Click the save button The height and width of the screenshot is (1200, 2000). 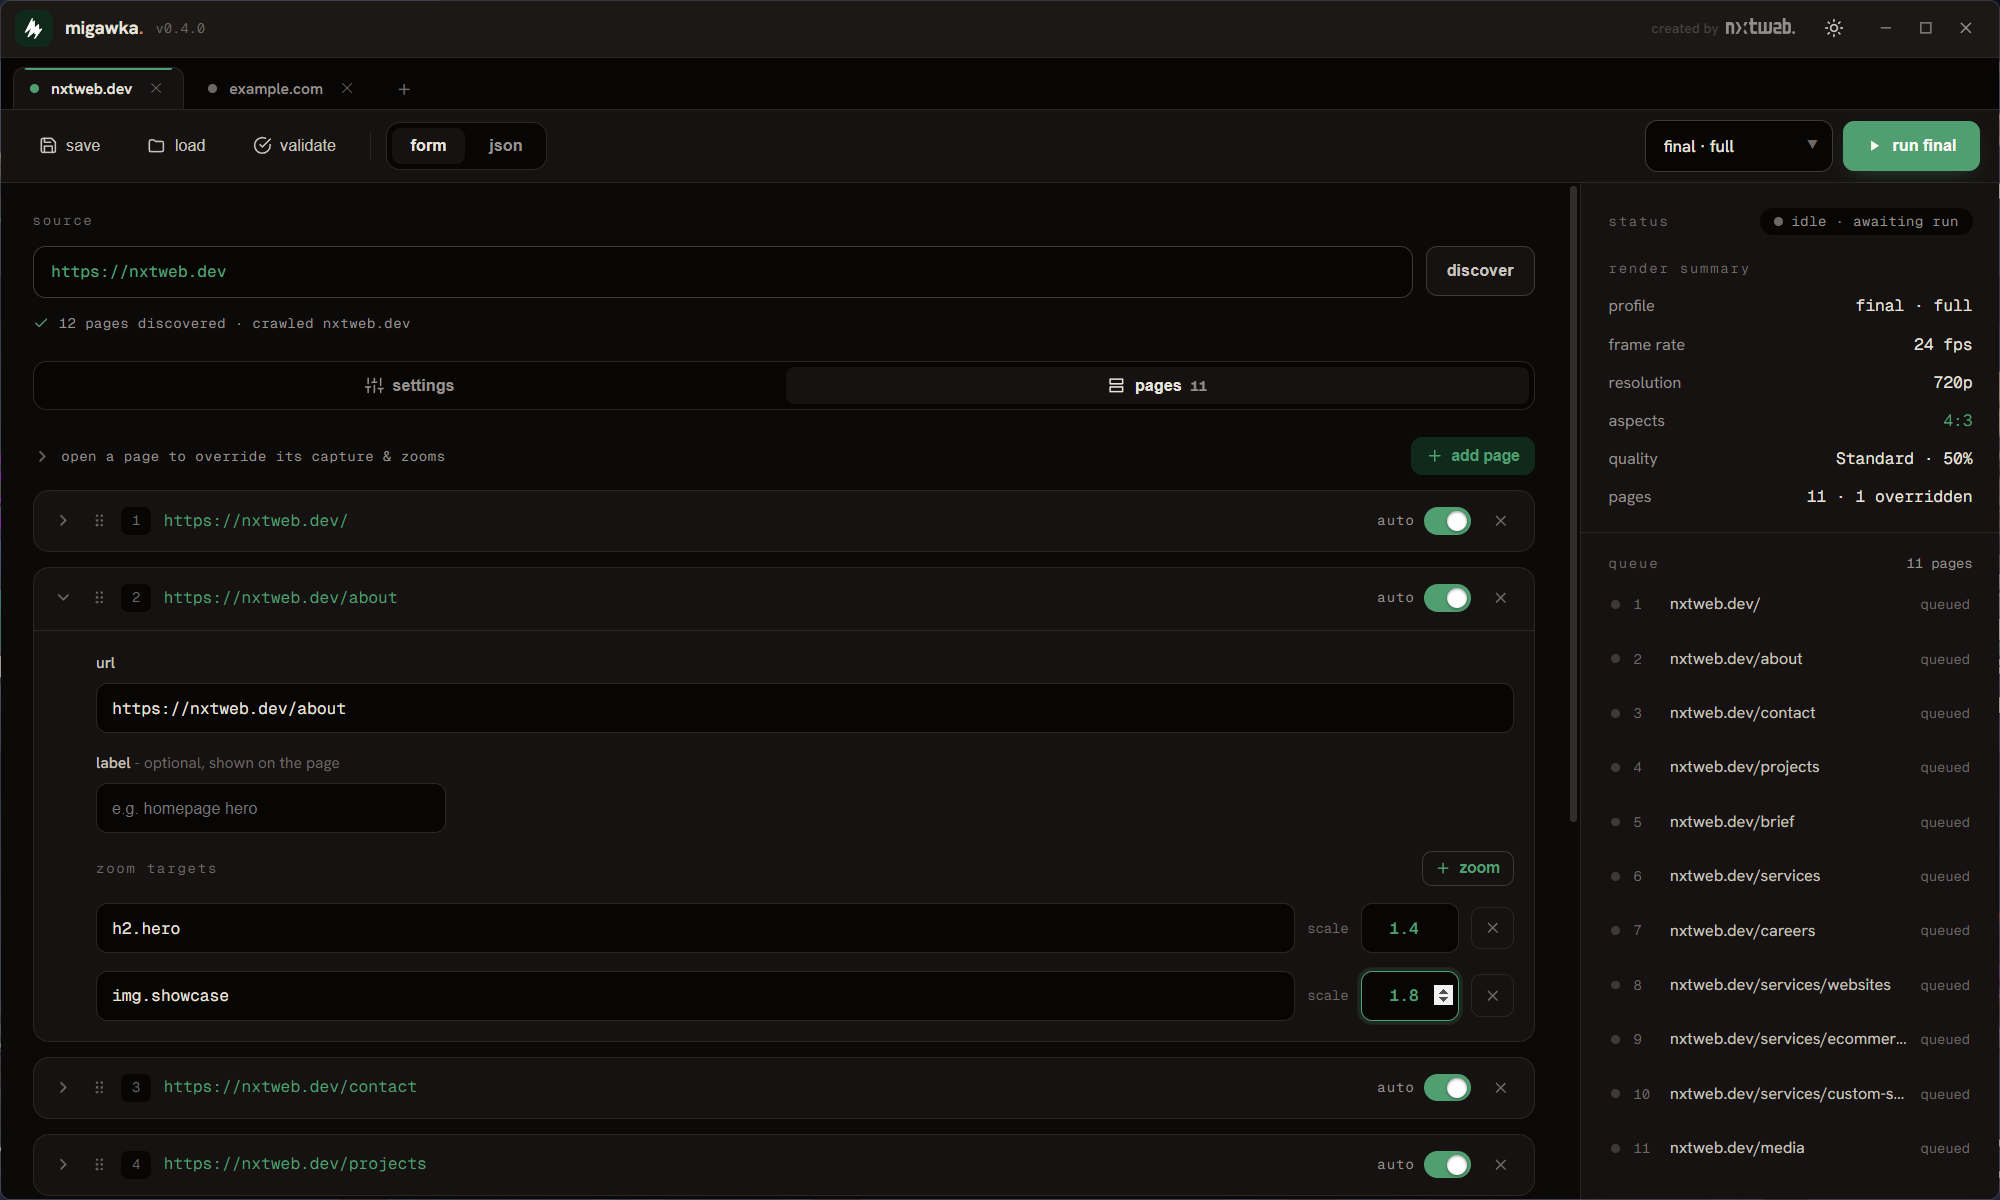[70, 145]
